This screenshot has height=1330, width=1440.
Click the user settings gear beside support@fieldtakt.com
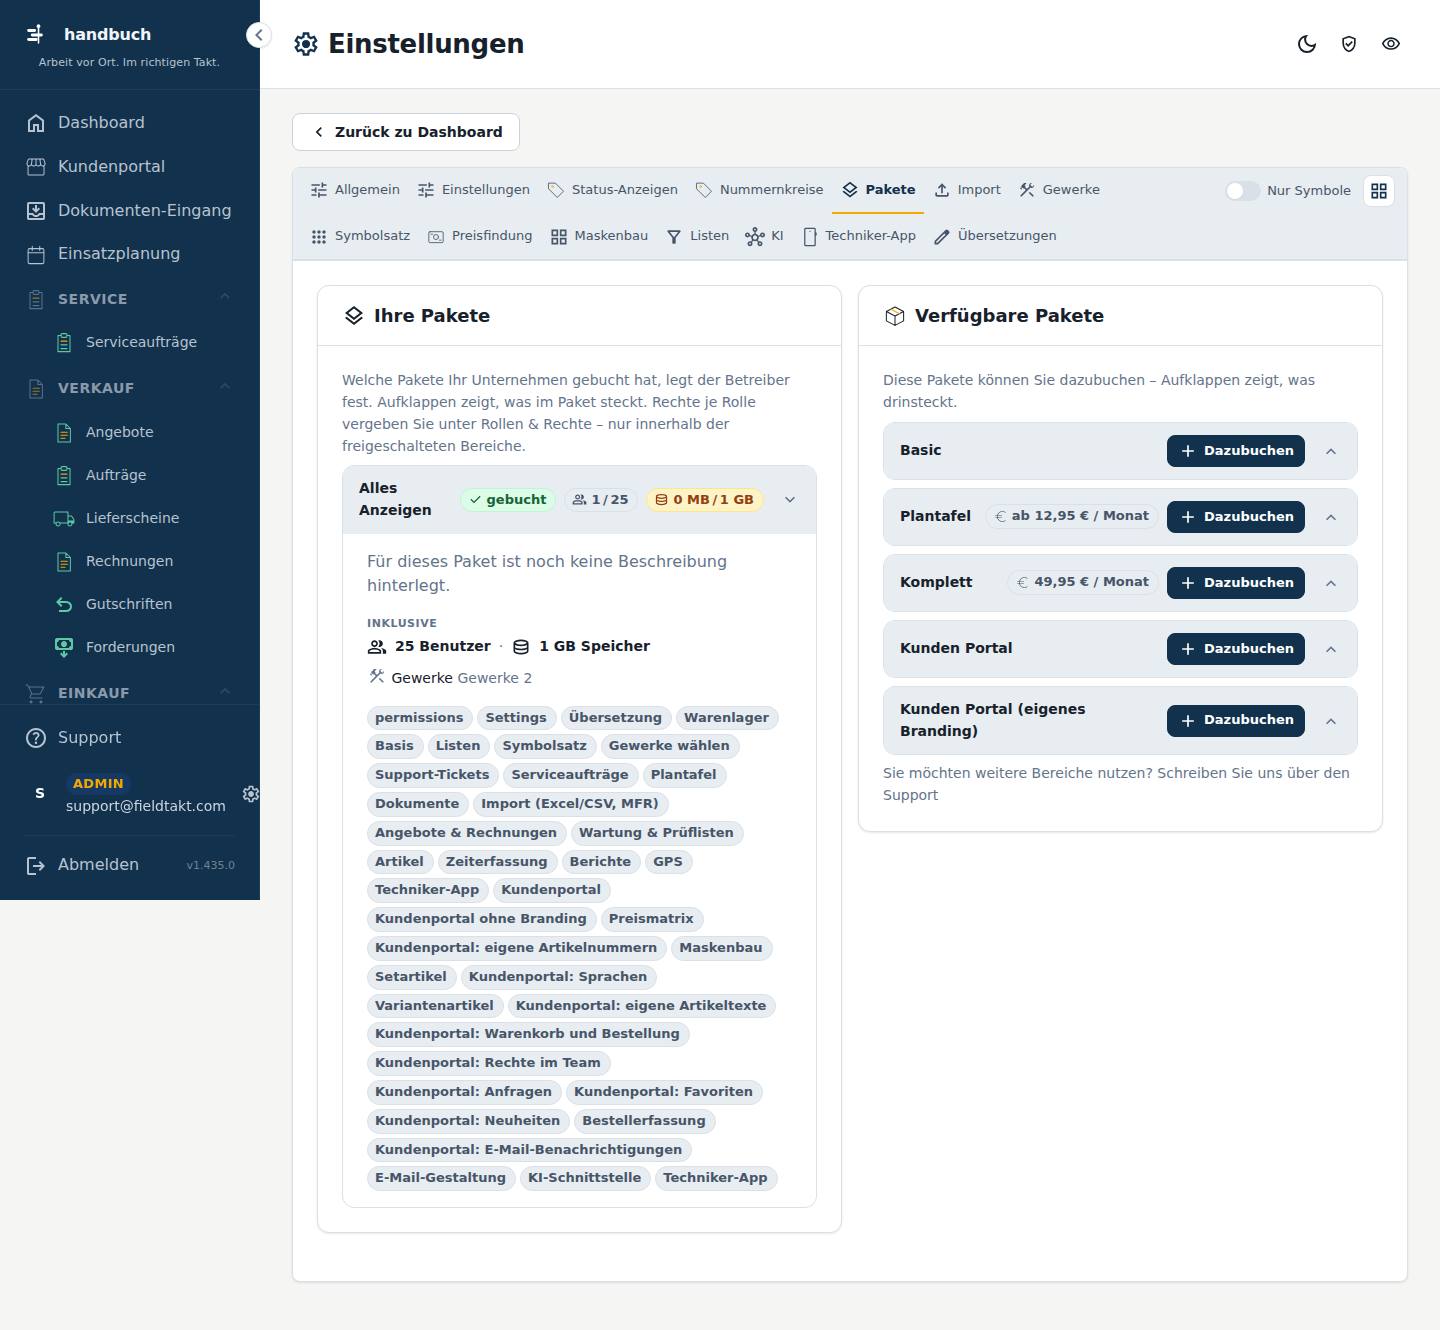(251, 794)
